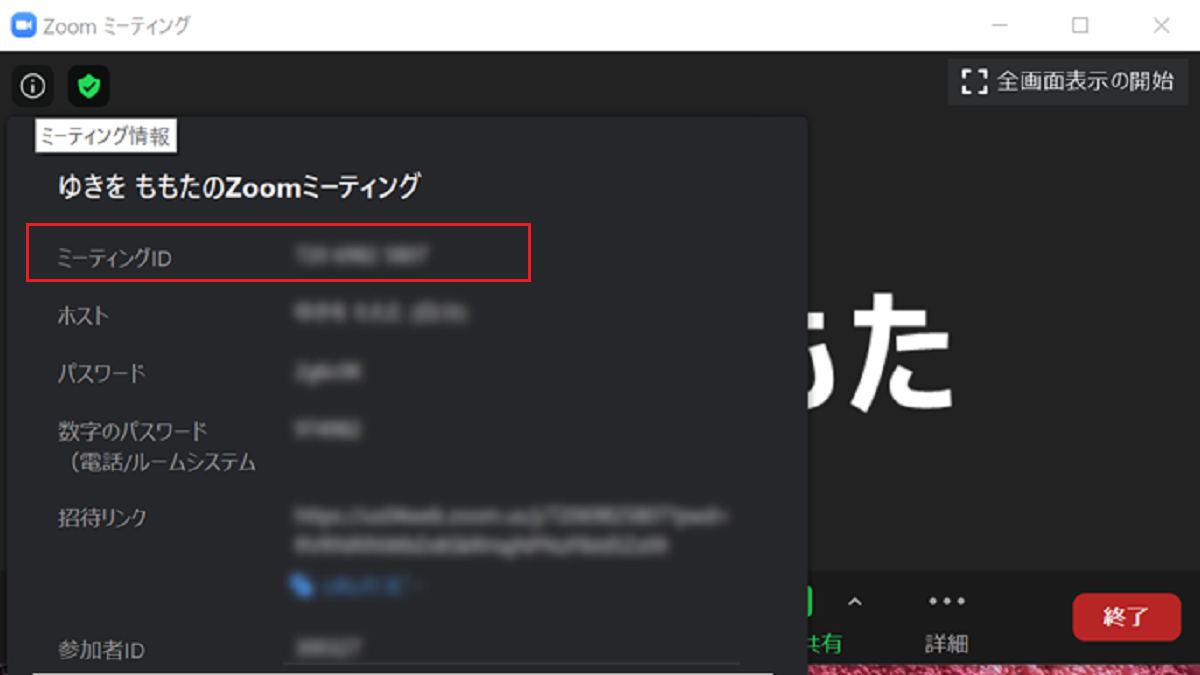Click the Zoom logo in the title bar
Viewport: 1200px width, 675px height.
pyautogui.click(x=23, y=25)
